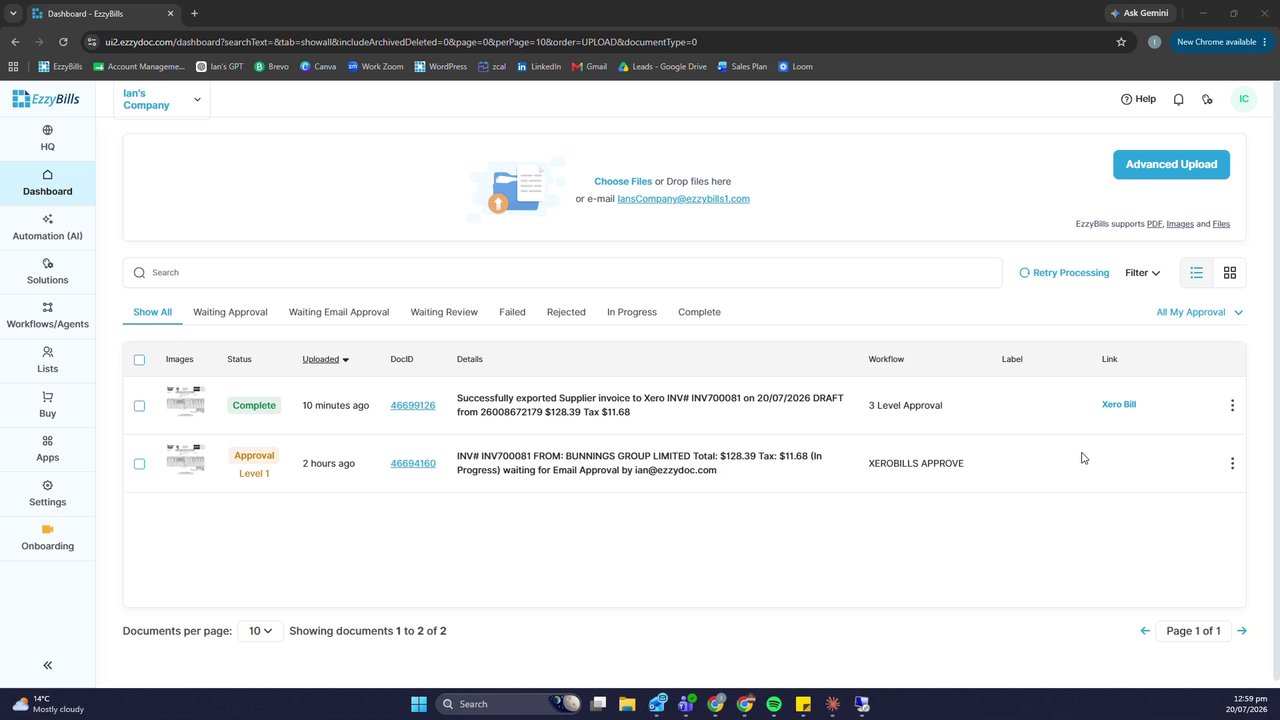Reload the browser page
The height and width of the screenshot is (720, 1280).
tap(63, 42)
